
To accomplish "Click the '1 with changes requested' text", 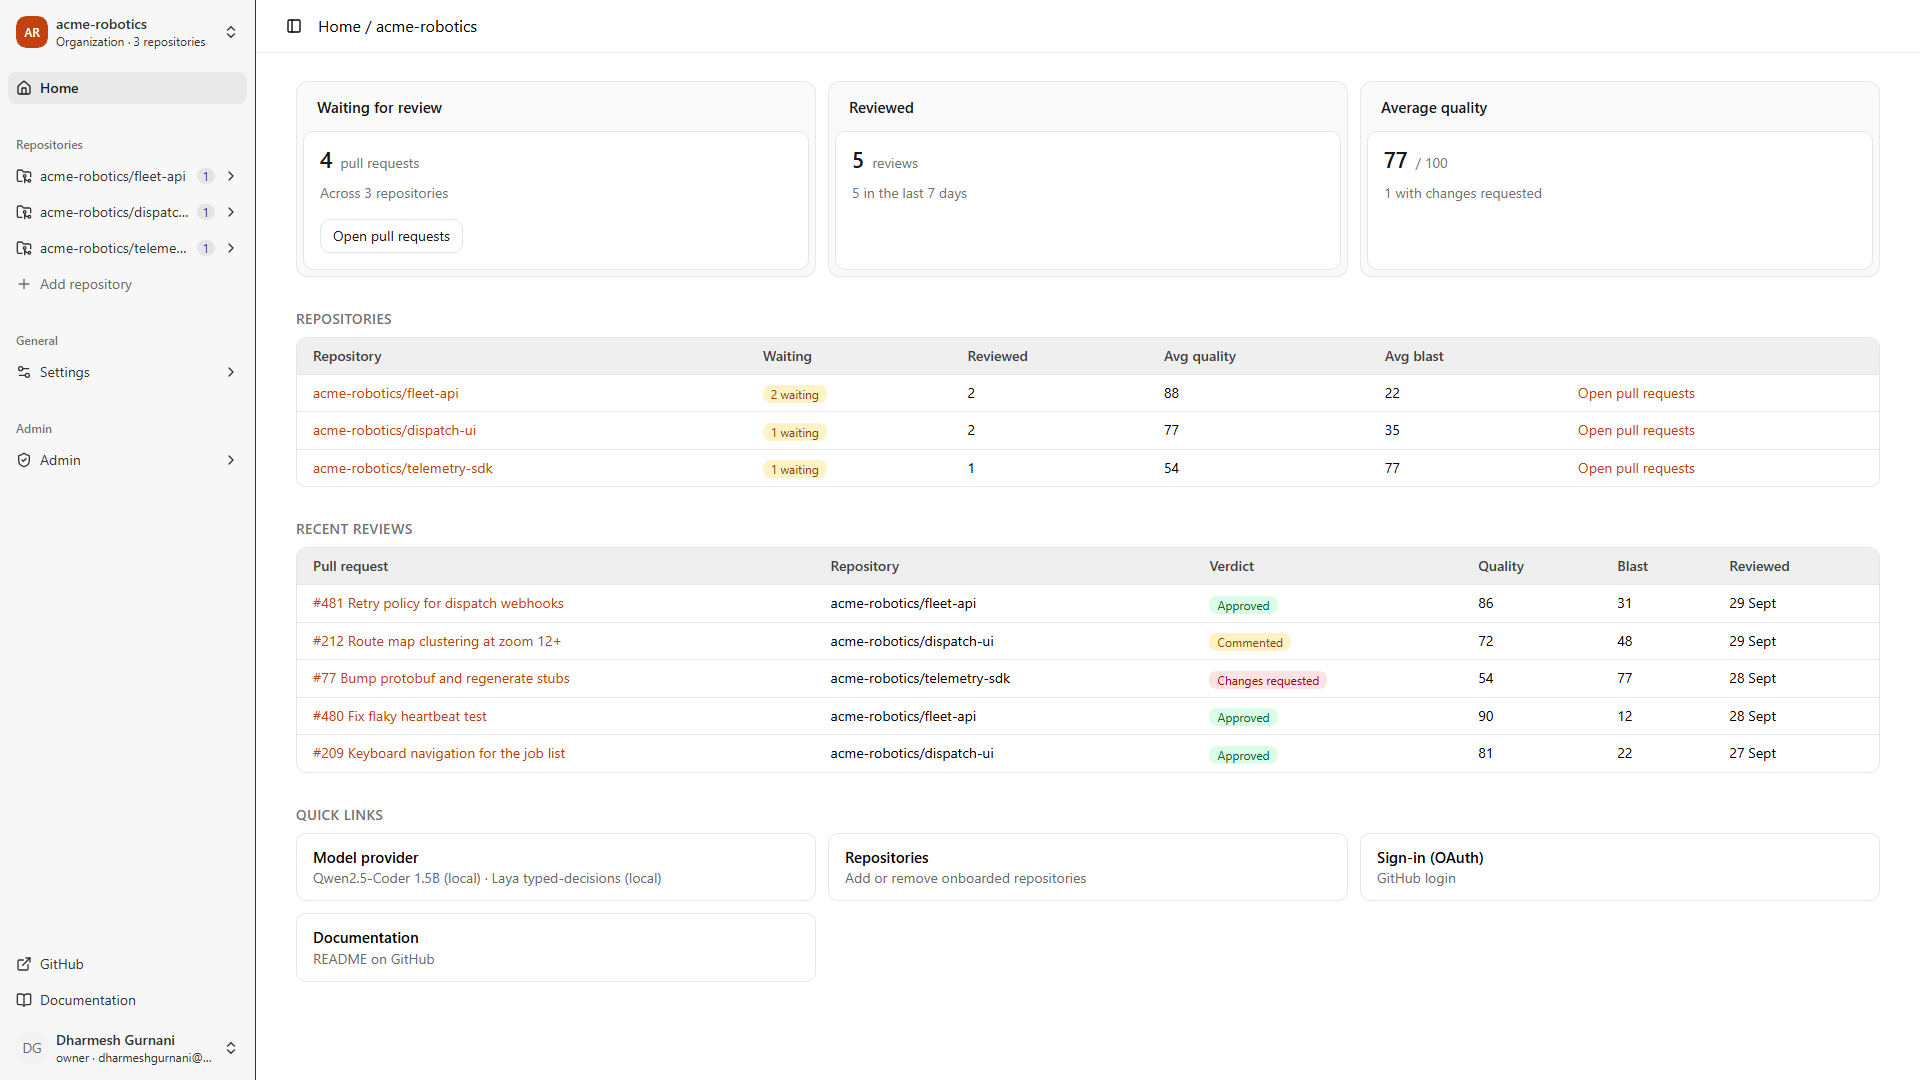I will click(x=1462, y=193).
